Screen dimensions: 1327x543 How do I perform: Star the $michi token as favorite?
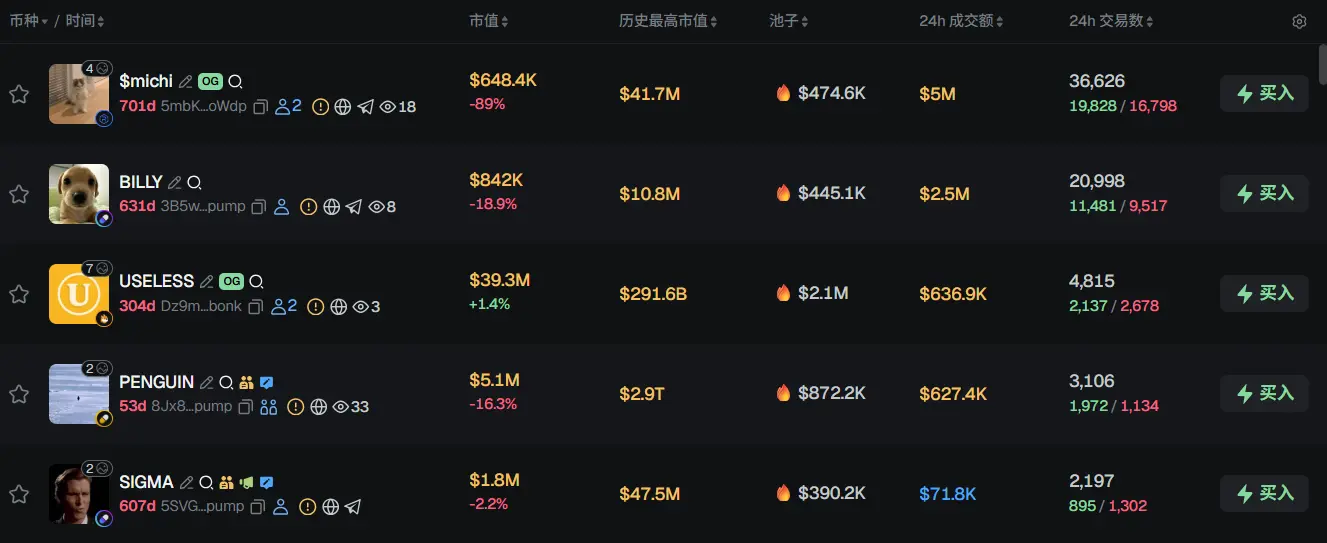tap(19, 94)
